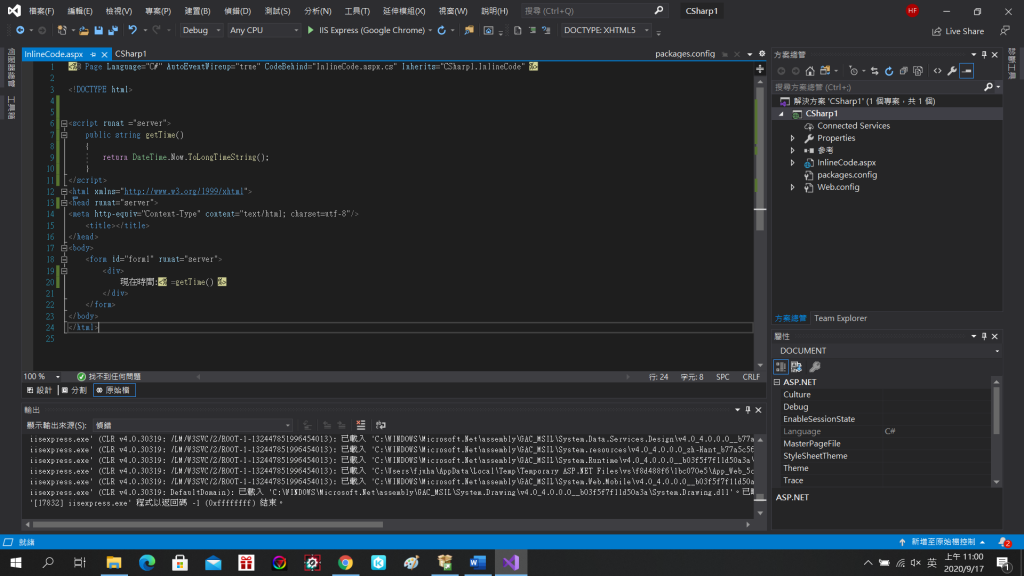The image size is (1024, 576).
Task: Switch to 設計 design view button
Action: coord(38,390)
